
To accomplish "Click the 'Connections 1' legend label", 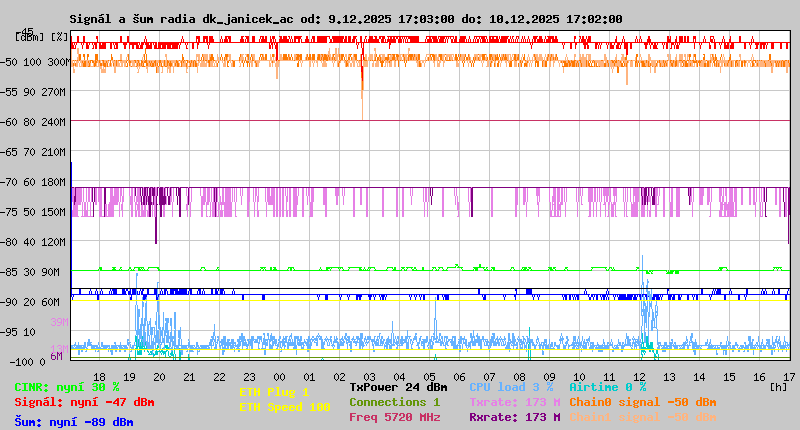I will pyautogui.click(x=395, y=402).
